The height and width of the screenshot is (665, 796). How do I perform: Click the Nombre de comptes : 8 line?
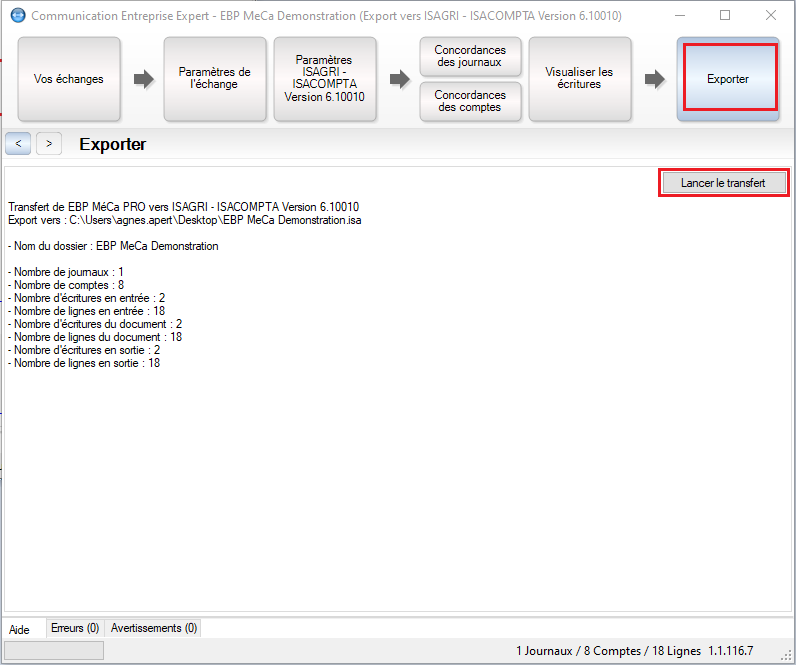[x=66, y=285]
